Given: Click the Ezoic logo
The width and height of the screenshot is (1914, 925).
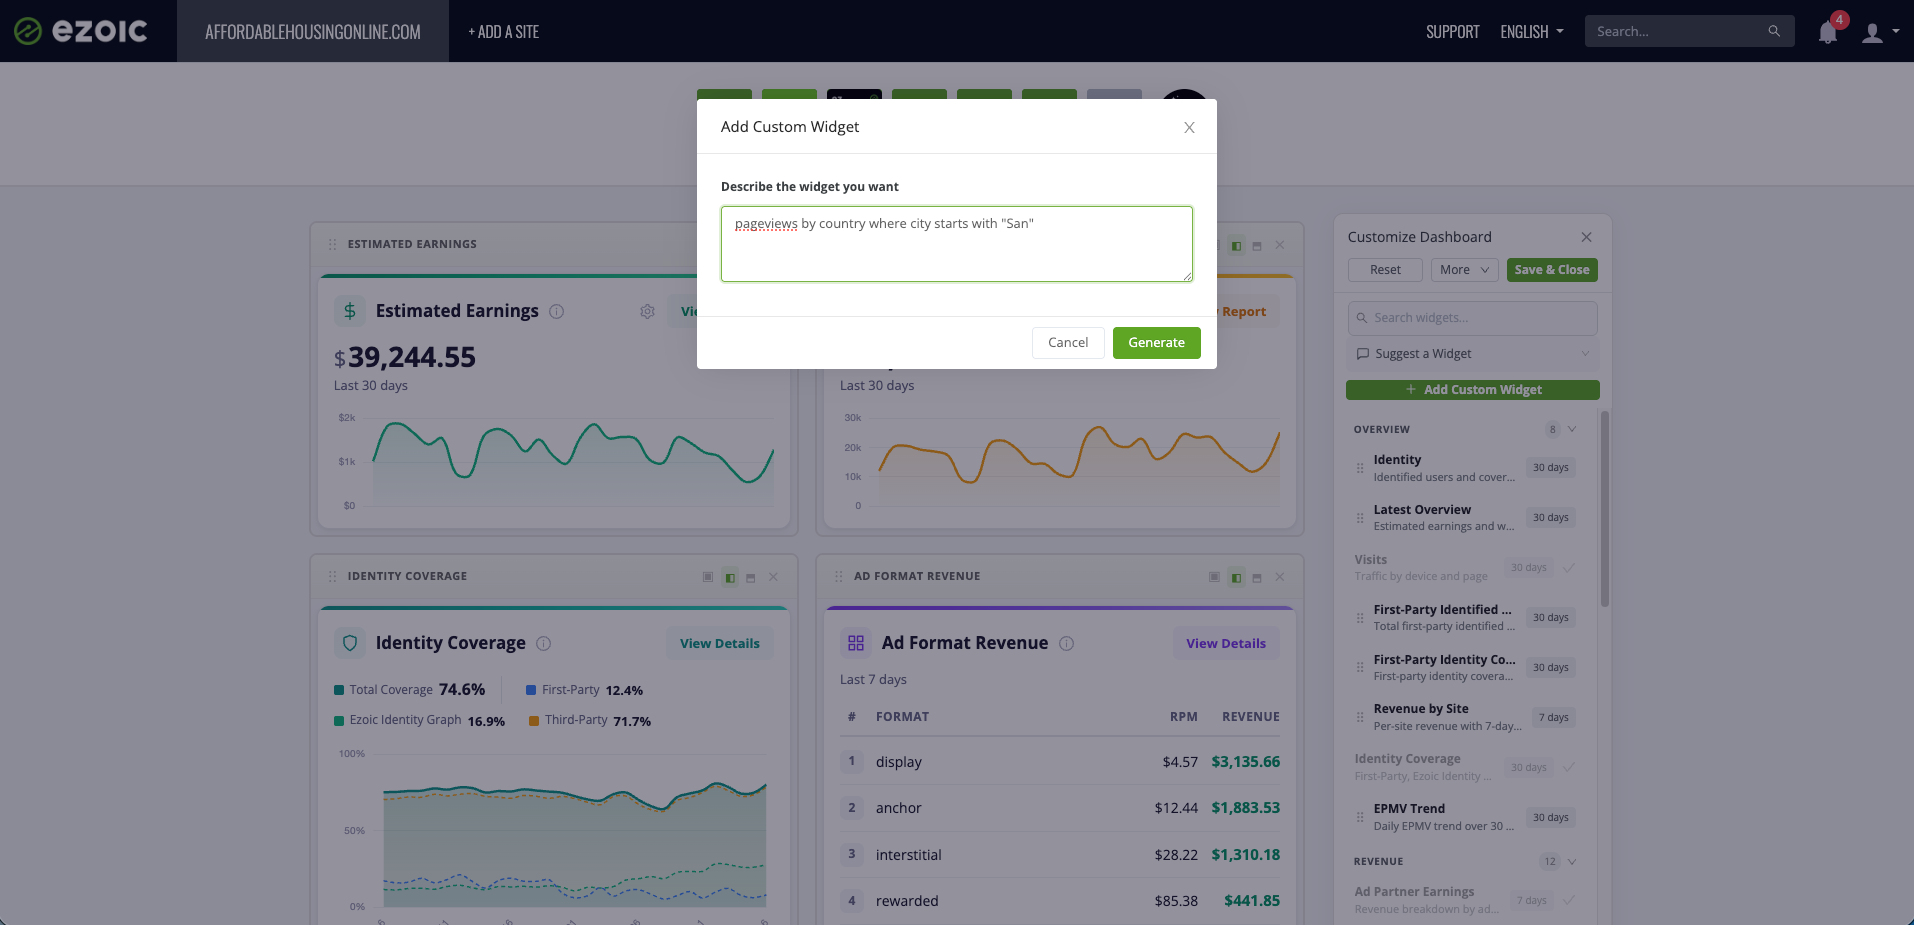Looking at the screenshot, I should (80, 31).
